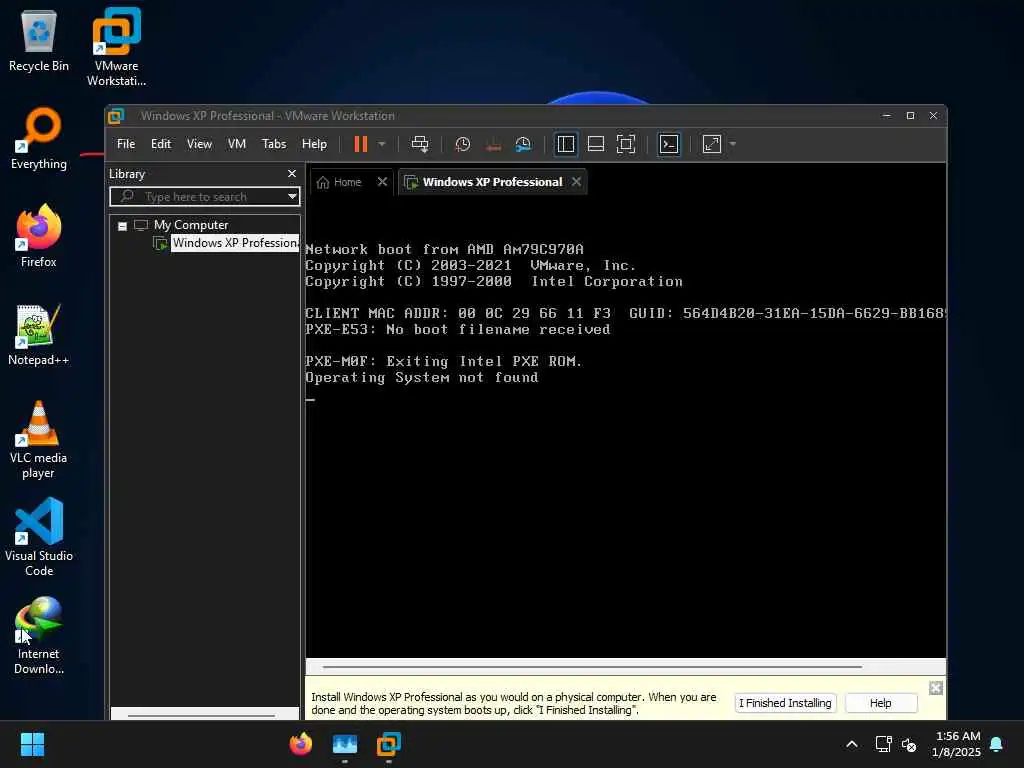Open the power options dropdown beside the pause button

coord(382,144)
